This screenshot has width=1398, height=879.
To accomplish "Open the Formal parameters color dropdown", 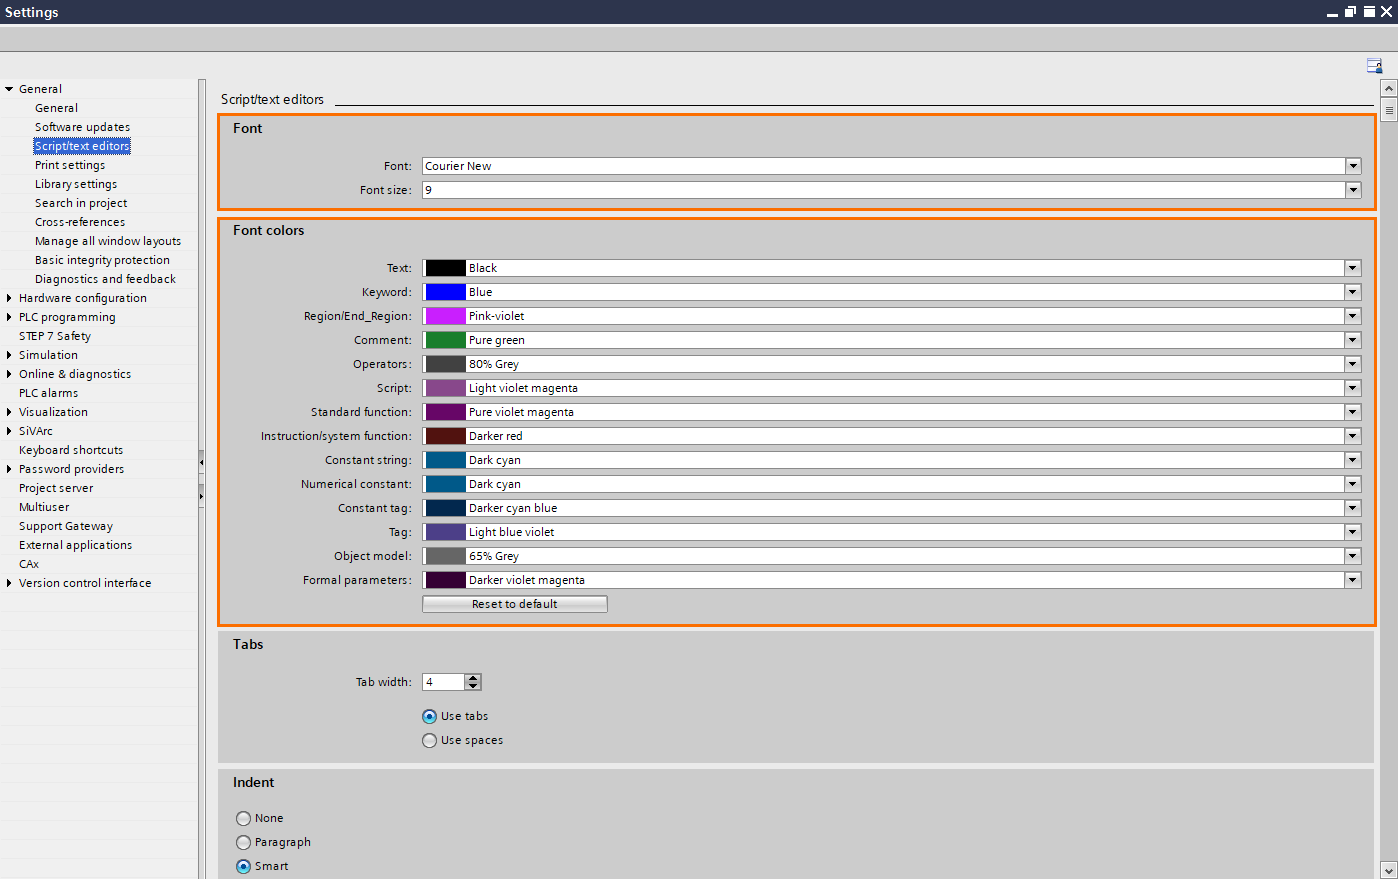I will (x=1353, y=579).
